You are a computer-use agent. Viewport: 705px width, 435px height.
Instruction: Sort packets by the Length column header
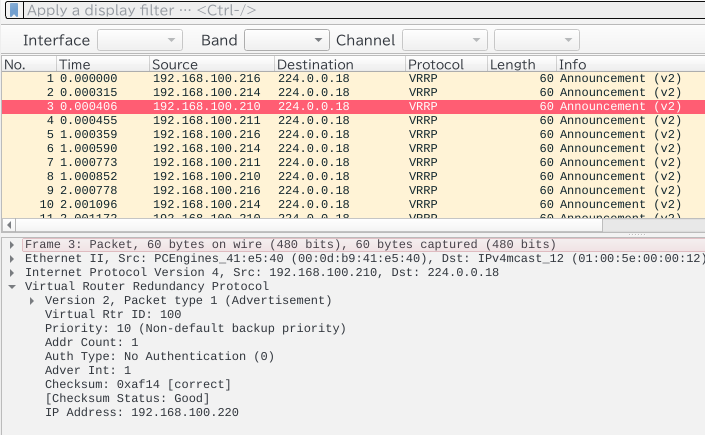click(522, 64)
